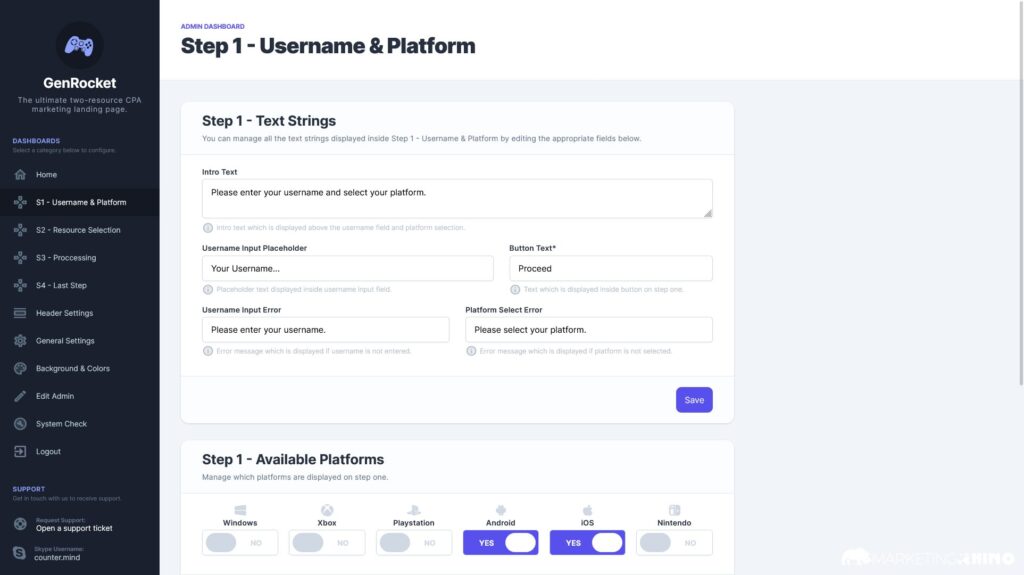The width and height of the screenshot is (1024, 575).
Task: Go to S4 - Last Step page
Action: coord(61,286)
